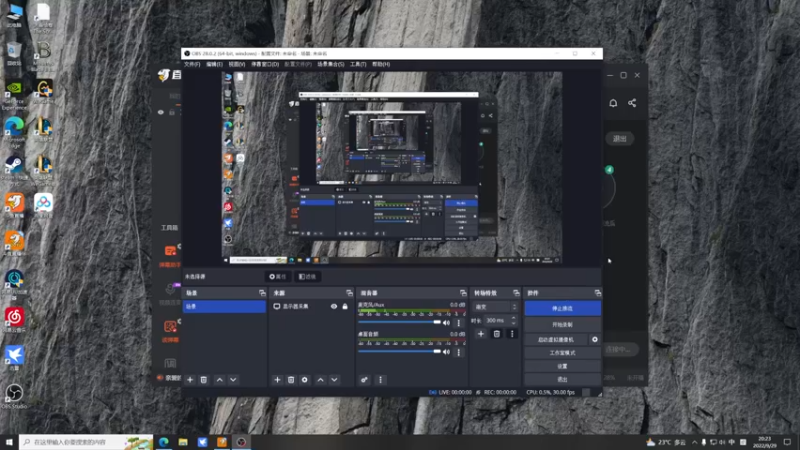The height and width of the screenshot is (450, 800).
Task: Pop out the Controls dock panel
Action: pos(597,293)
